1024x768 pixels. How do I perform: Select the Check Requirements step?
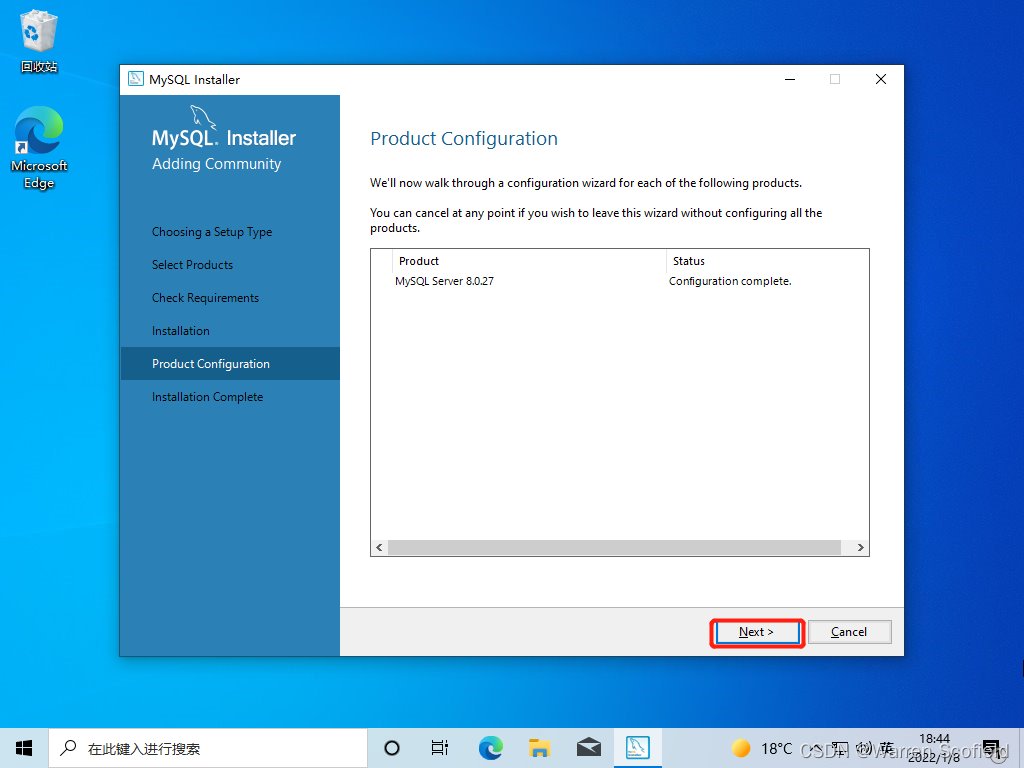[206, 298]
